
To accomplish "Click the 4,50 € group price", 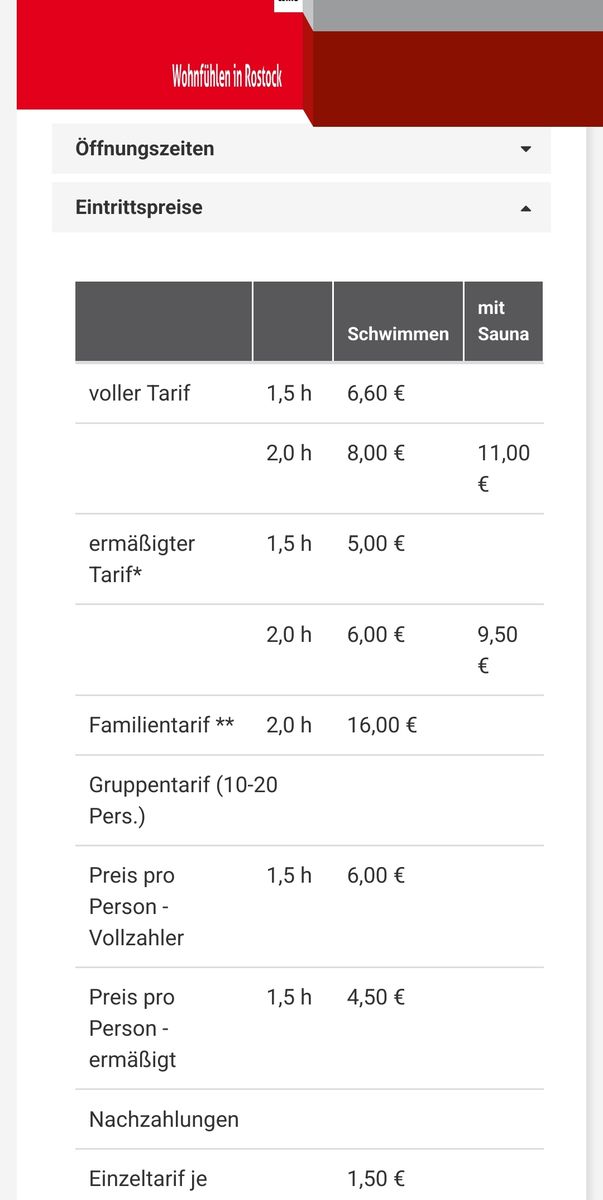I will pyautogui.click(x=376, y=997).
